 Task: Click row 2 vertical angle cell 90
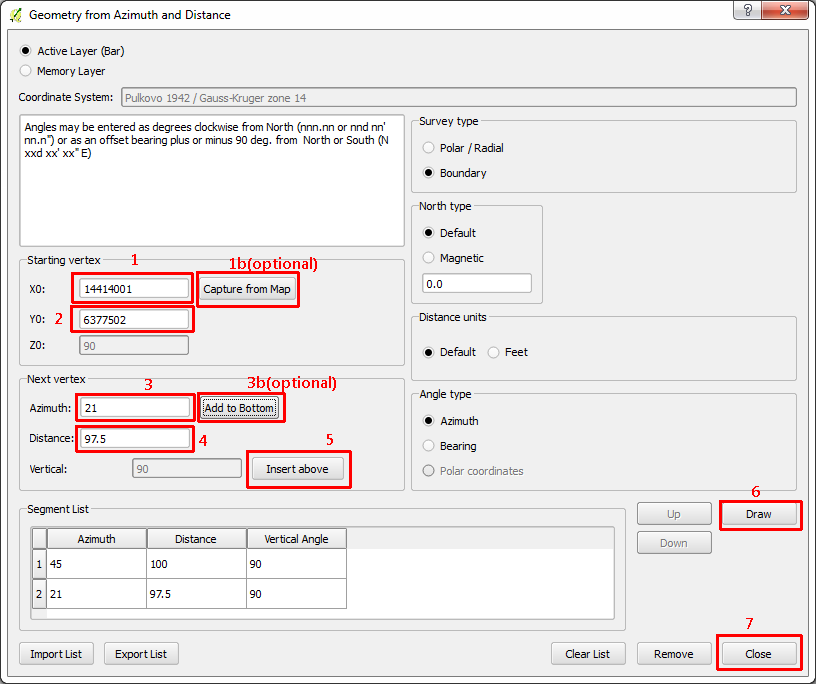[x=297, y=594]
